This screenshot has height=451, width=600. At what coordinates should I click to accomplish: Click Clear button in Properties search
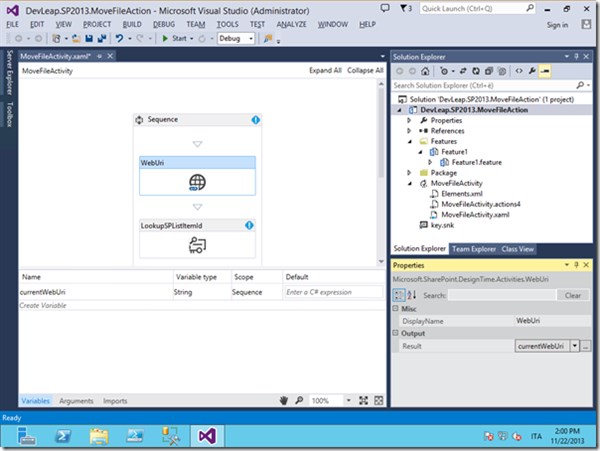572,295
